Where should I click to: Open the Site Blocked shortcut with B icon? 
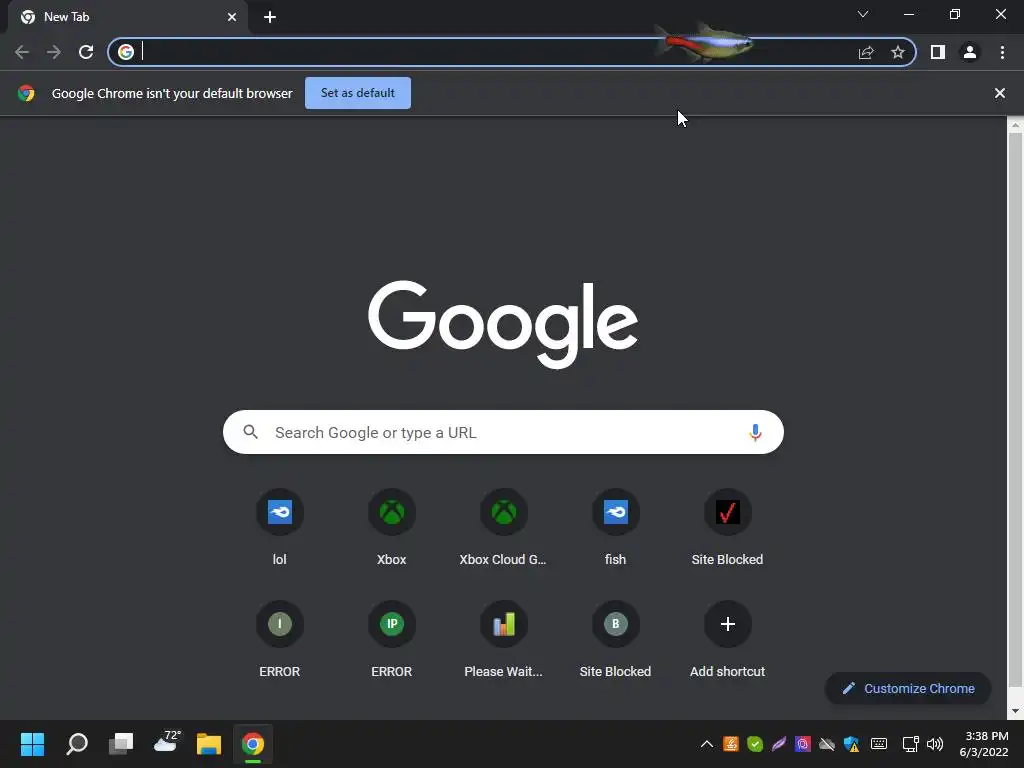pyautogui.click(x=615, y=639)
